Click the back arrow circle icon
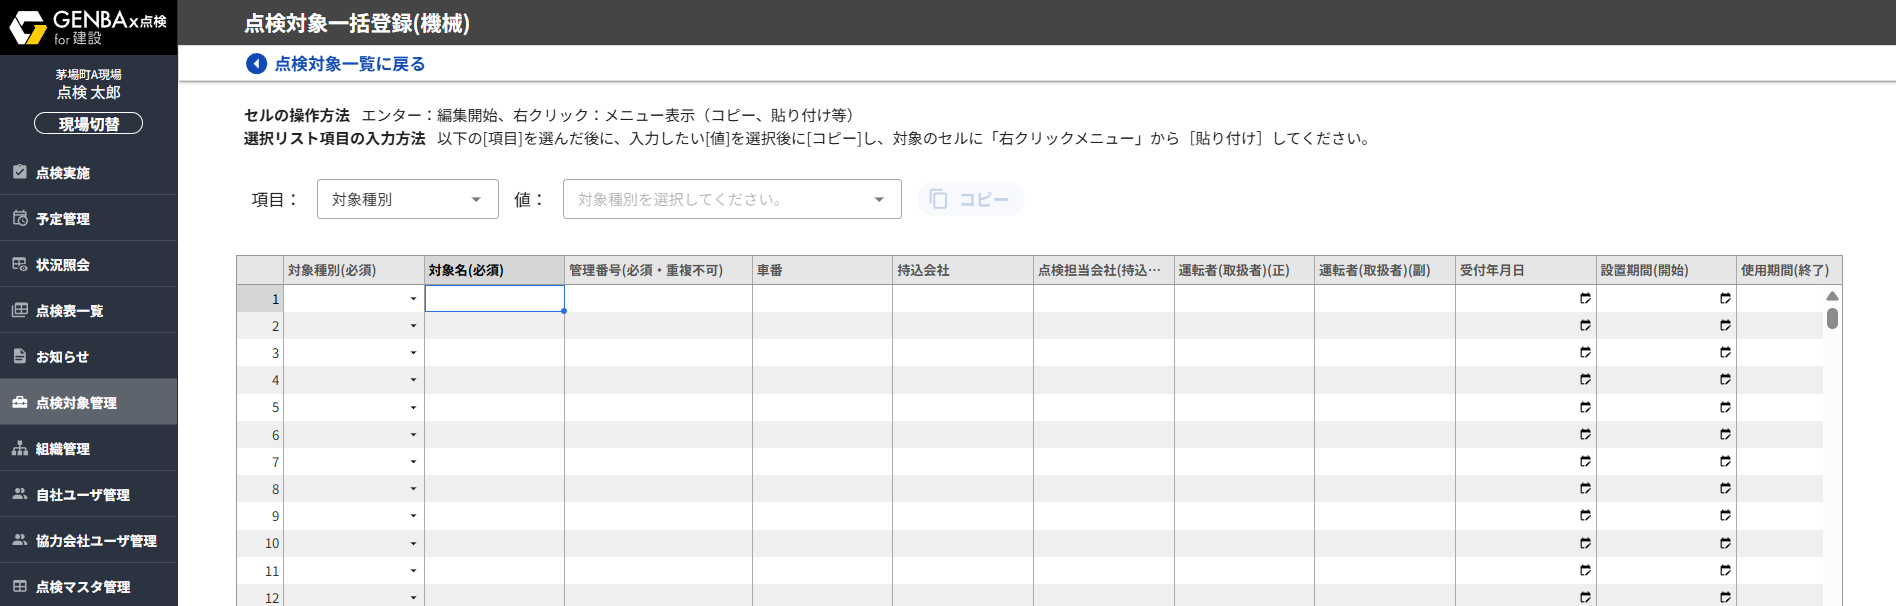The width and height of the screenshot is (1896, 606). pos(256,64)
